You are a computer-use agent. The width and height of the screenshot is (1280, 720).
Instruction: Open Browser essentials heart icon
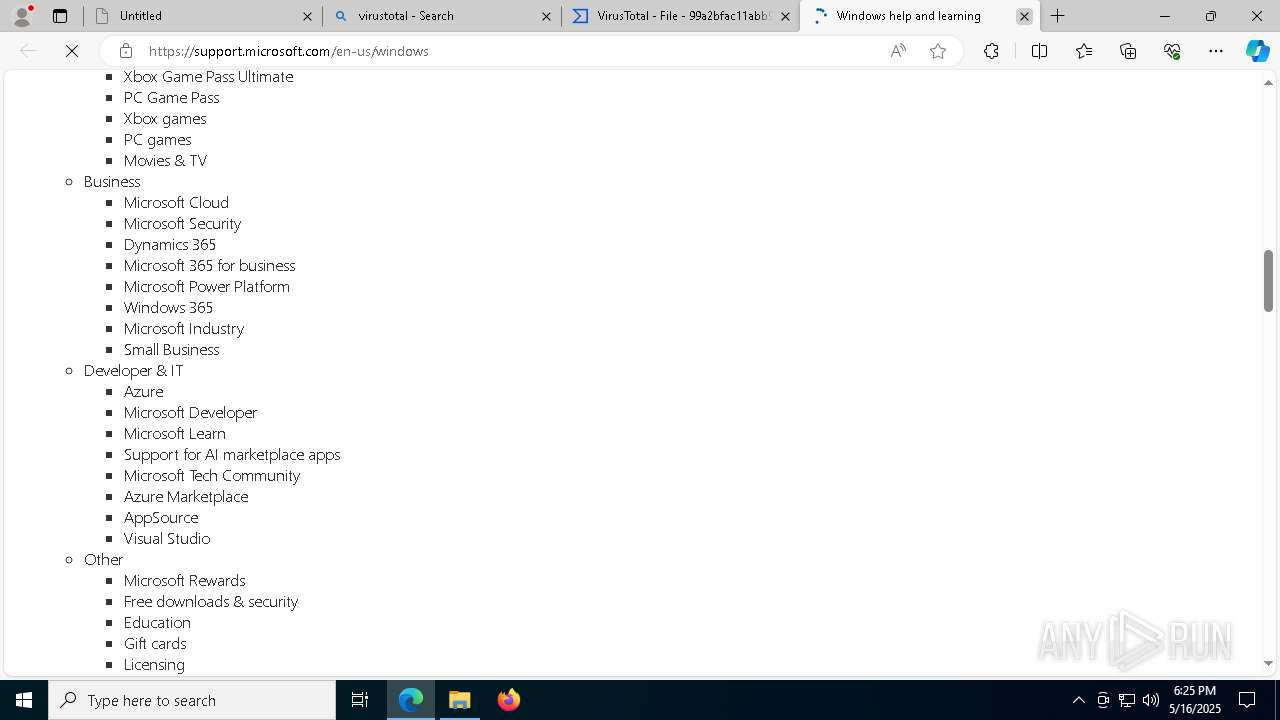point(1172,51)
